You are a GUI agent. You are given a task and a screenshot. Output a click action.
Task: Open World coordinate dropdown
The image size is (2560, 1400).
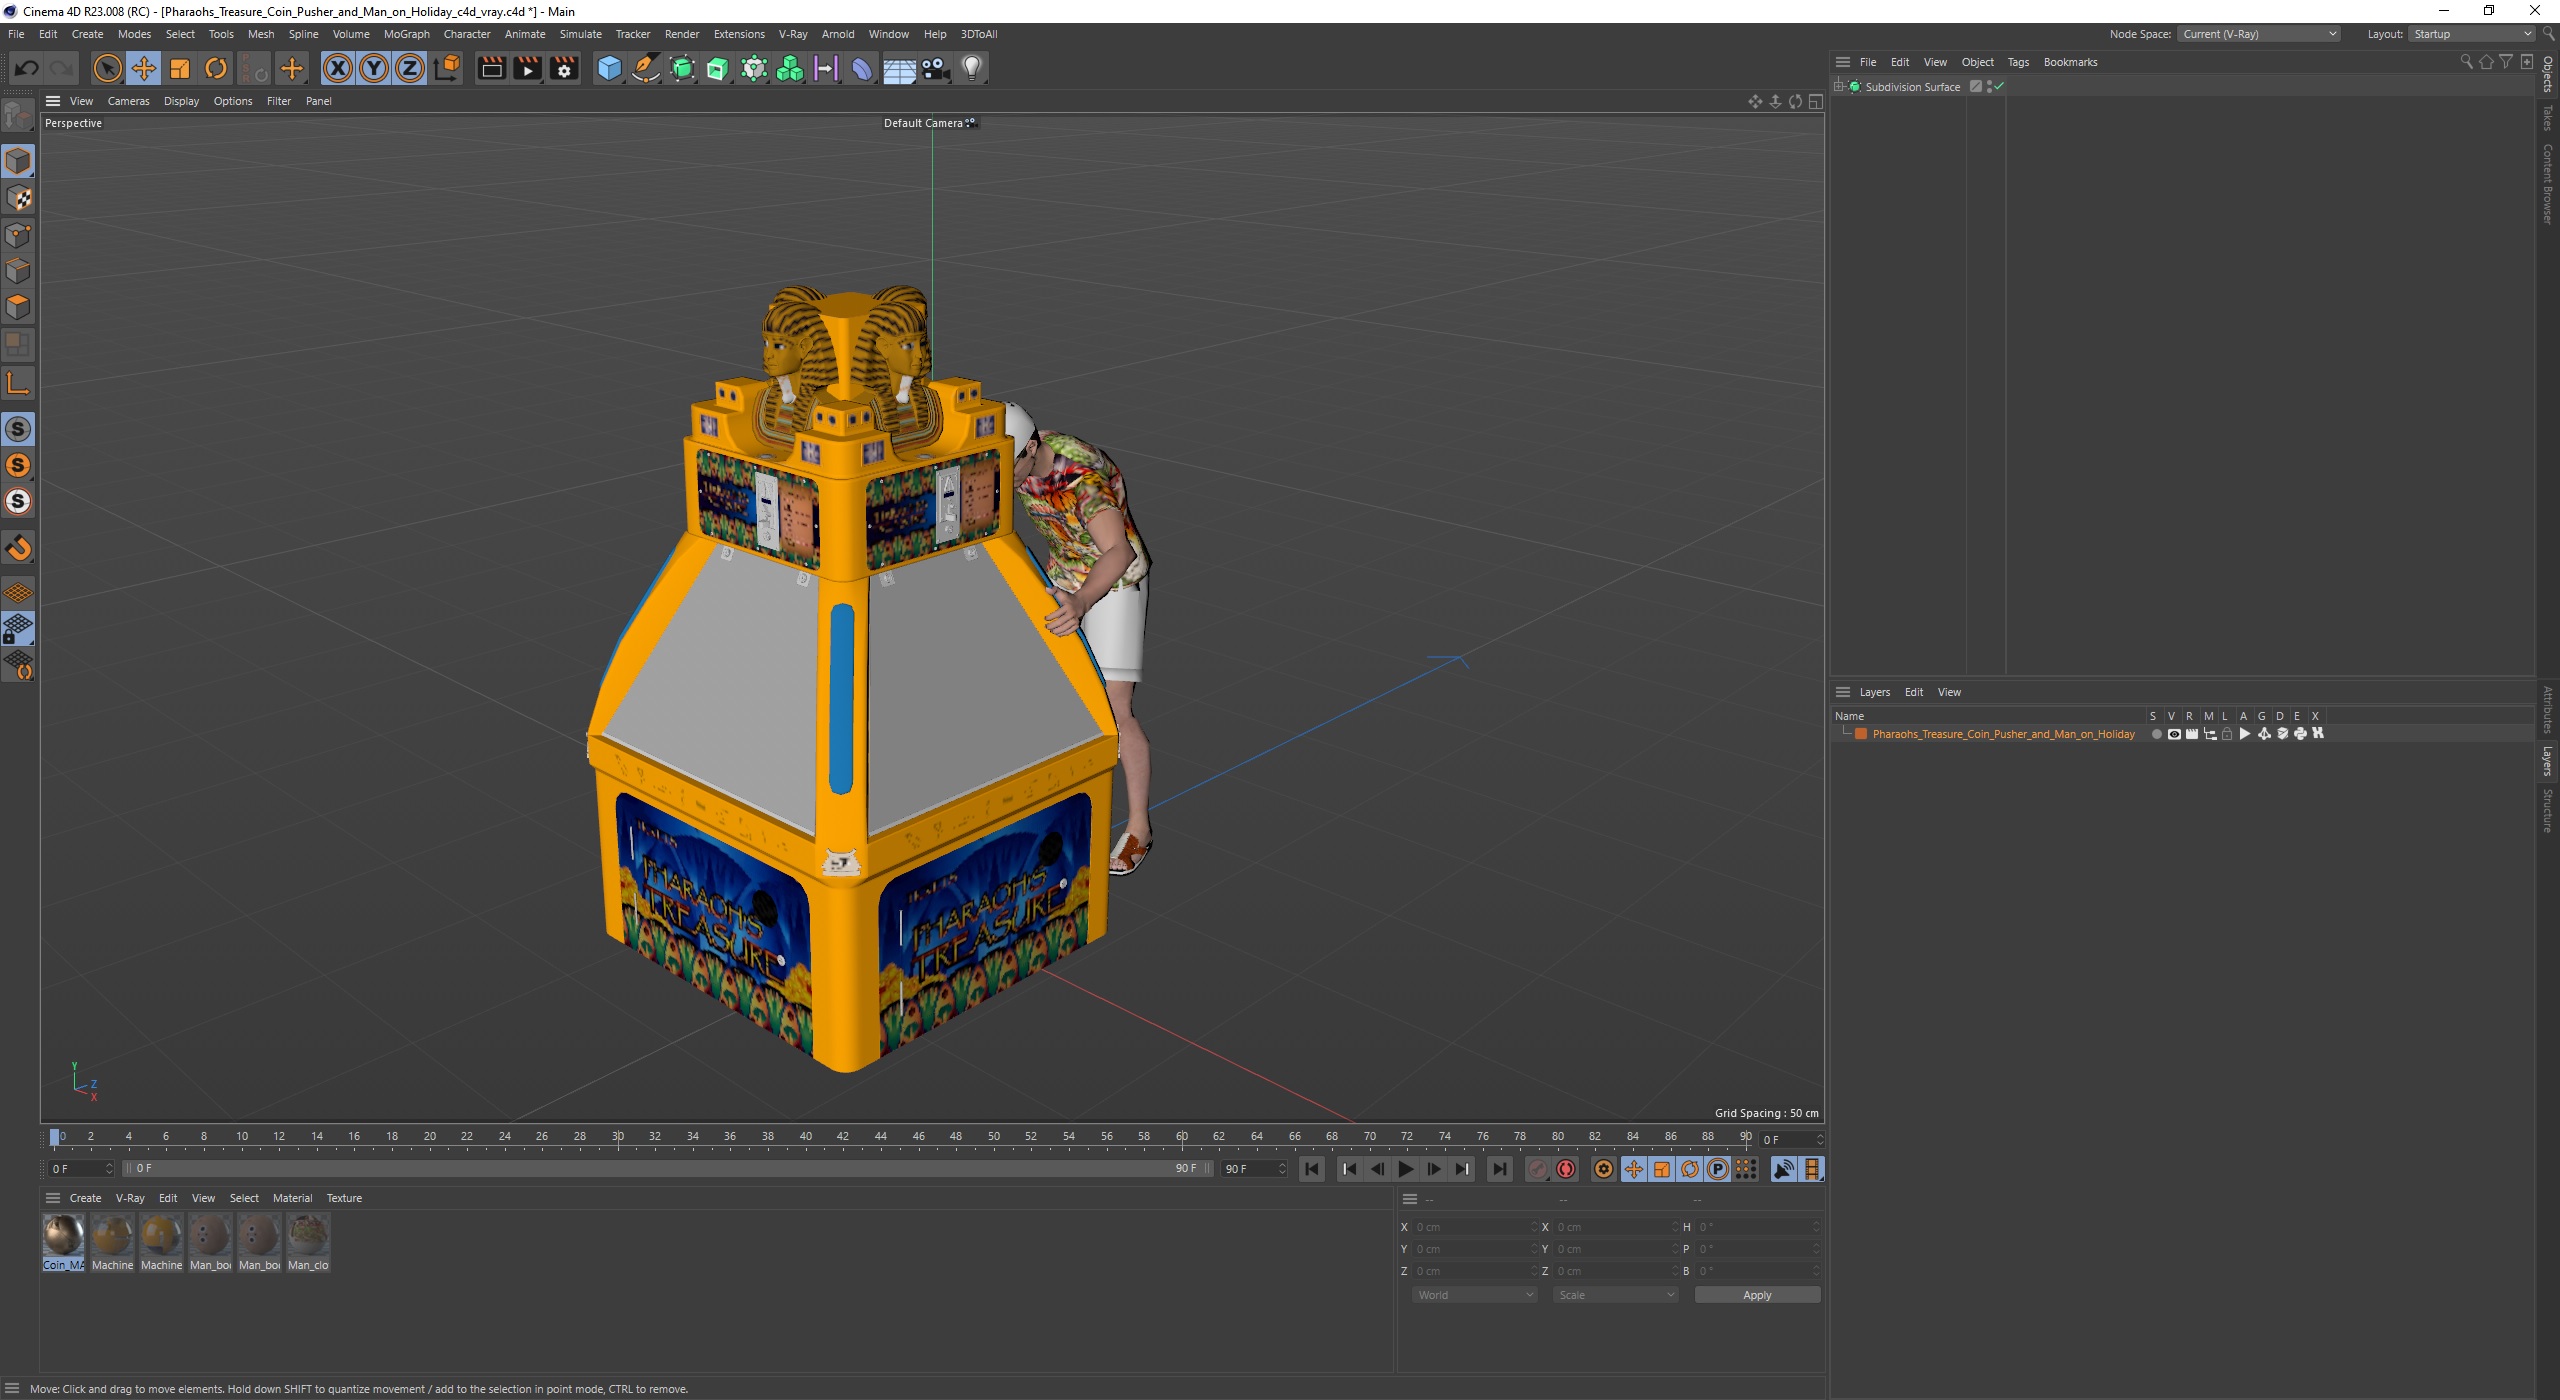pyautogui.click(x=1475, y=1295)
